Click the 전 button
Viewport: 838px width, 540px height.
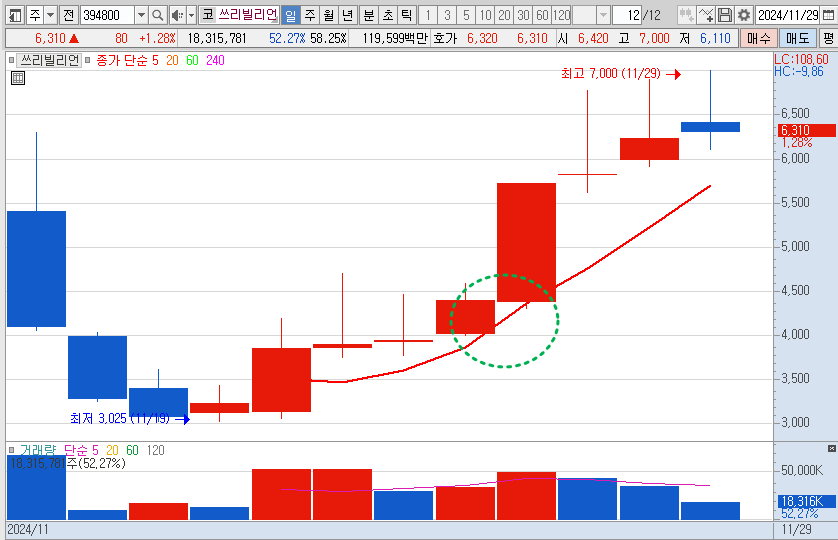click(x=68, y=15)
